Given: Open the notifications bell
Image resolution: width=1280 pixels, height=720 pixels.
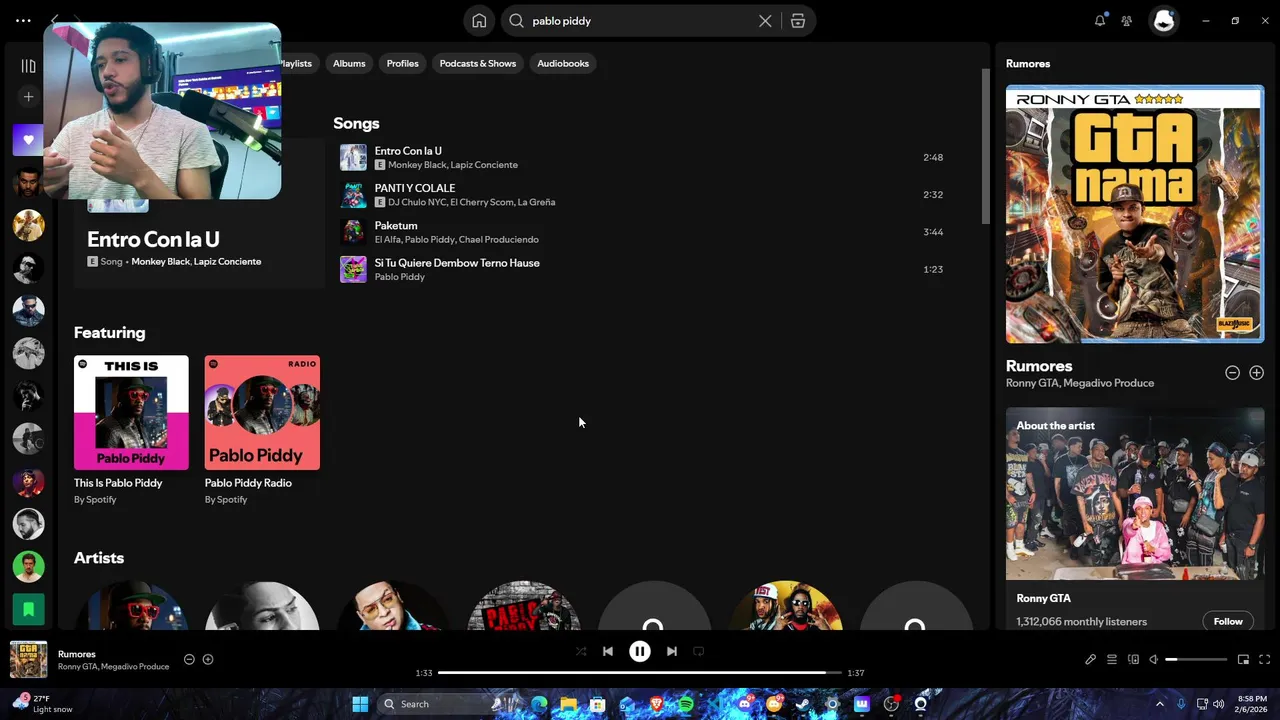Looking at the screenshot, I should [x=1100, y=20].
